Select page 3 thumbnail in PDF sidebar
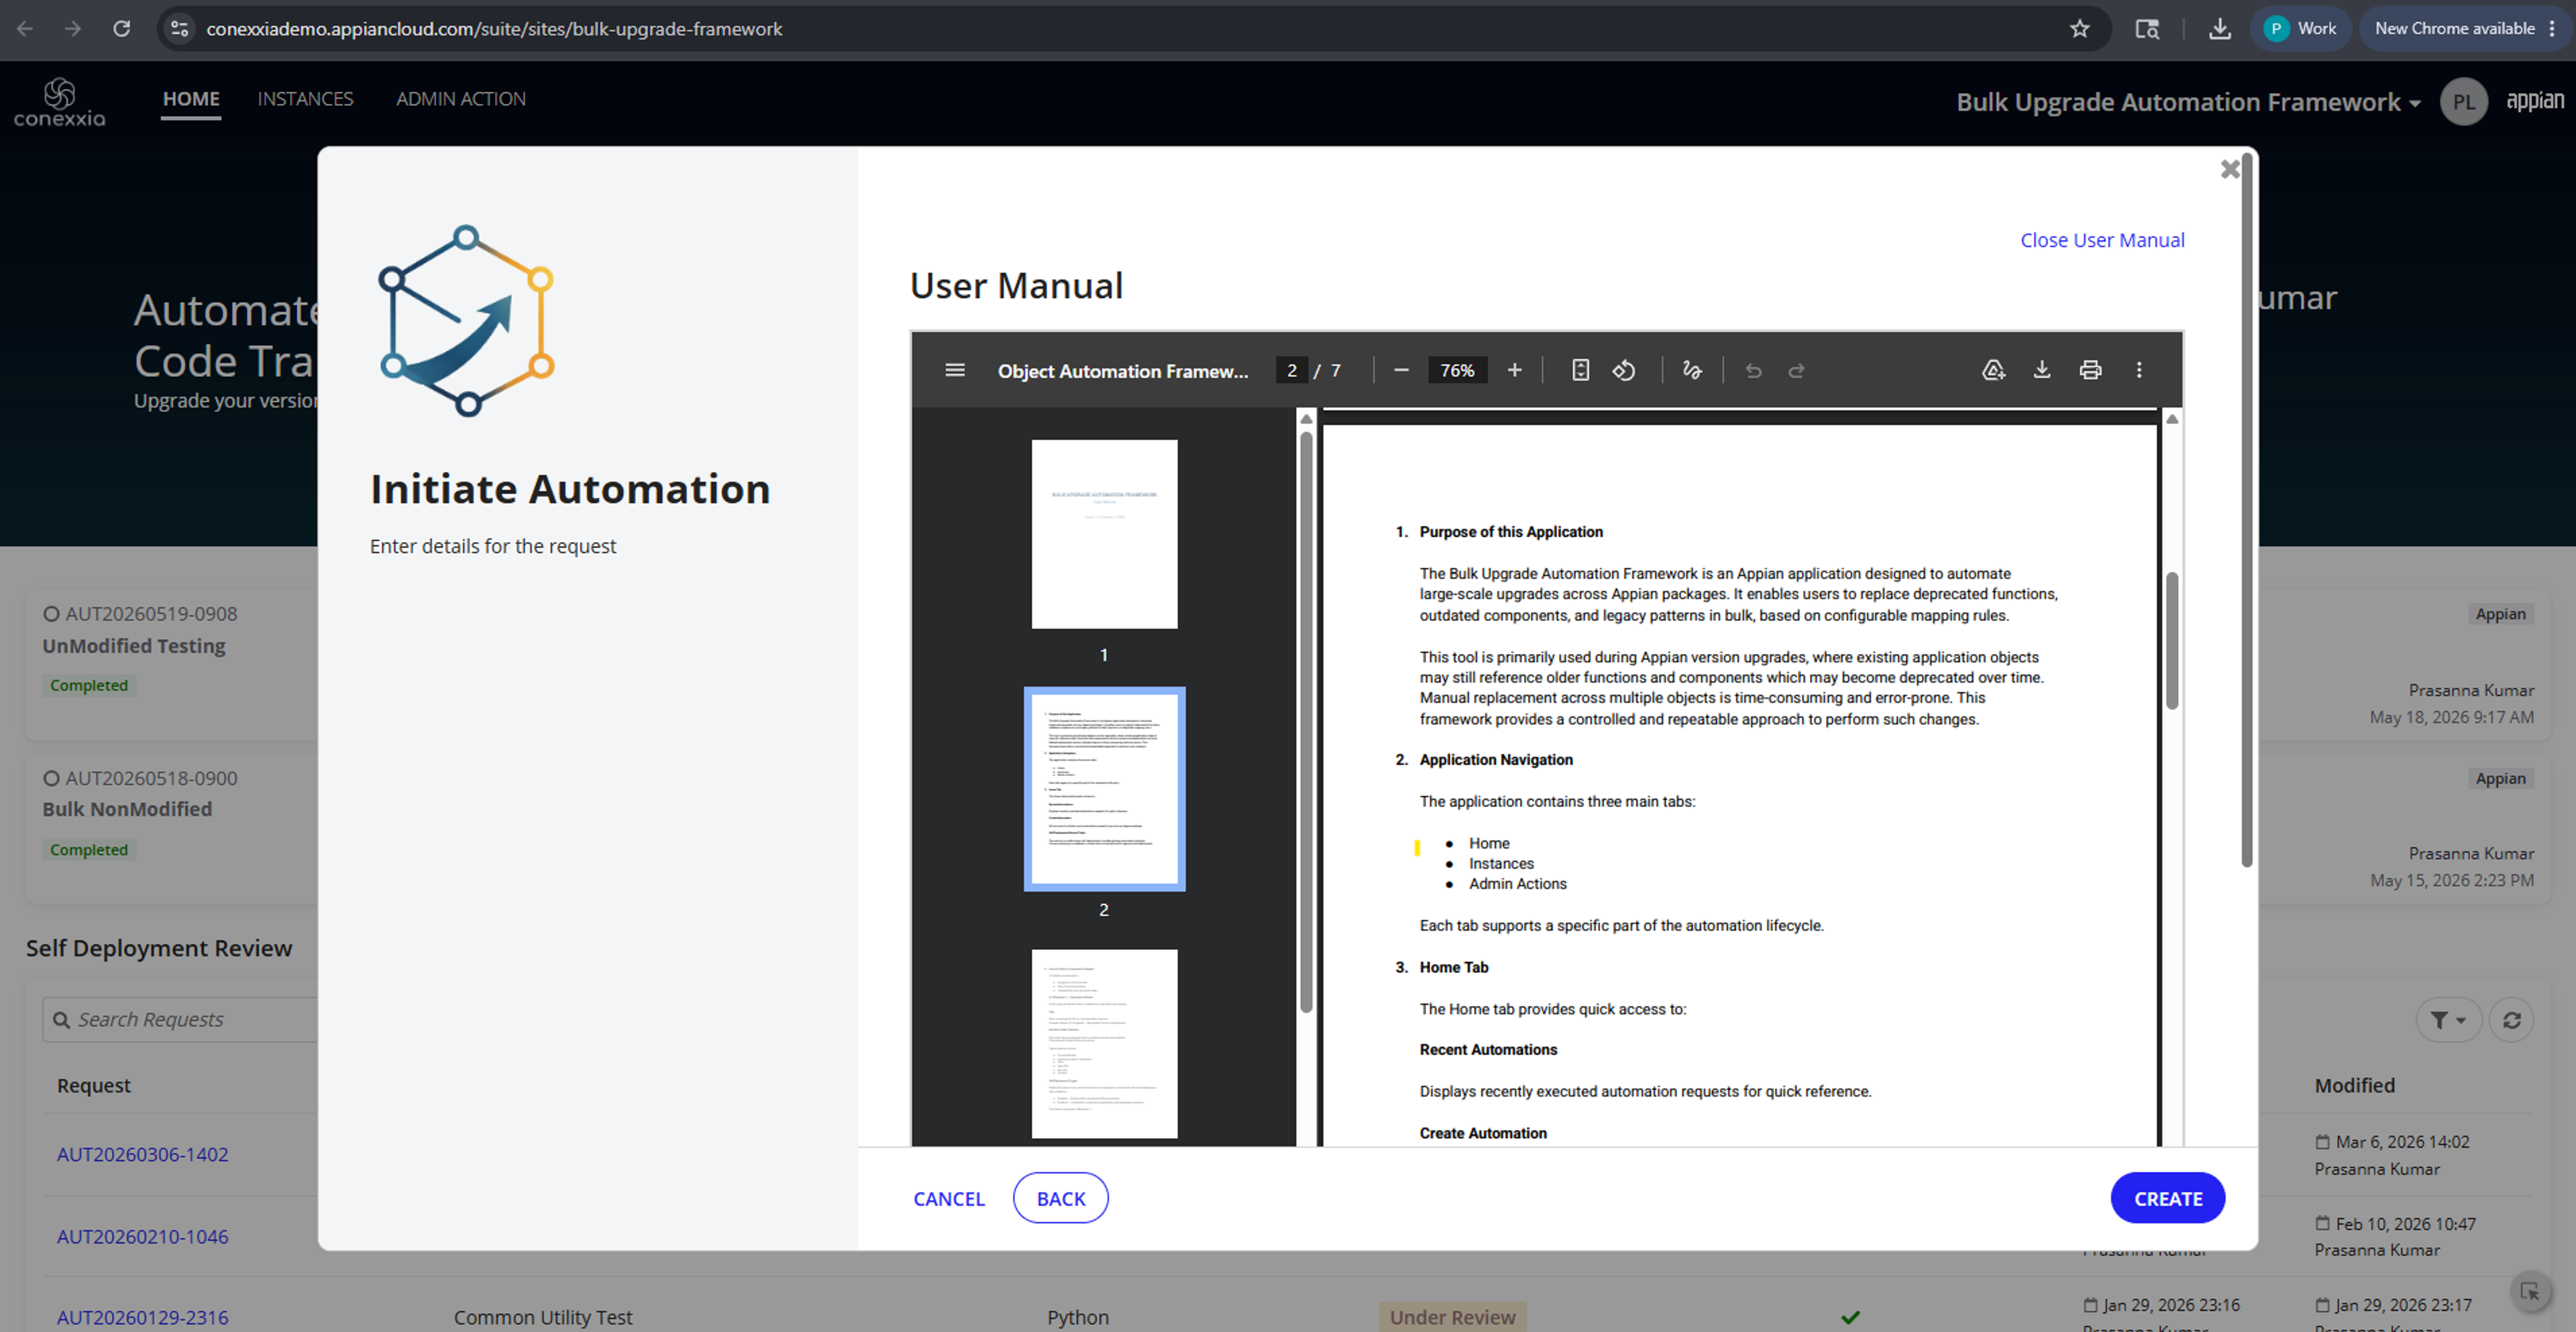2576x1332 pixels. [x=1104, y=1043]
